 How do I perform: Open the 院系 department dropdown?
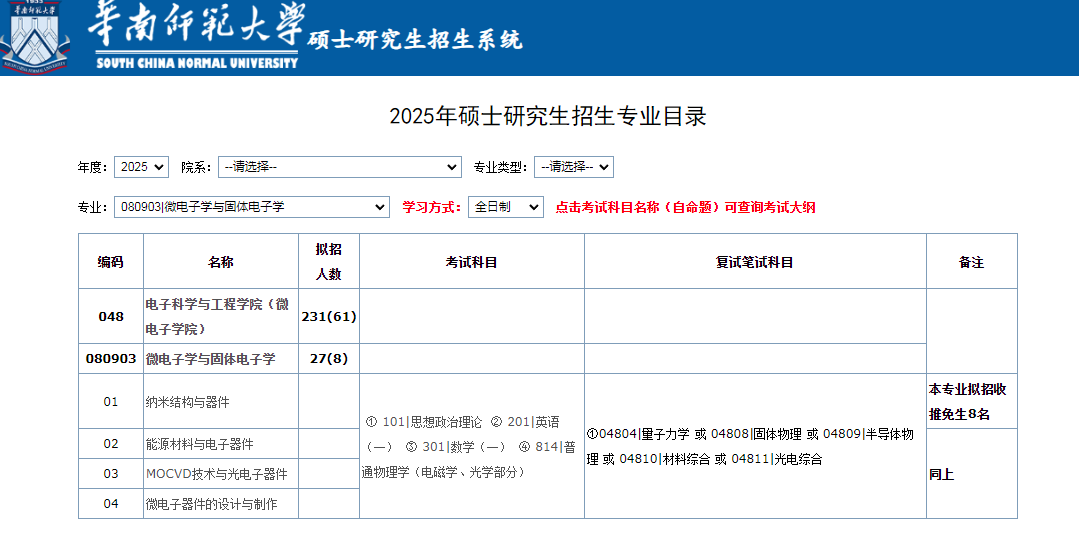tap(340, 167)
